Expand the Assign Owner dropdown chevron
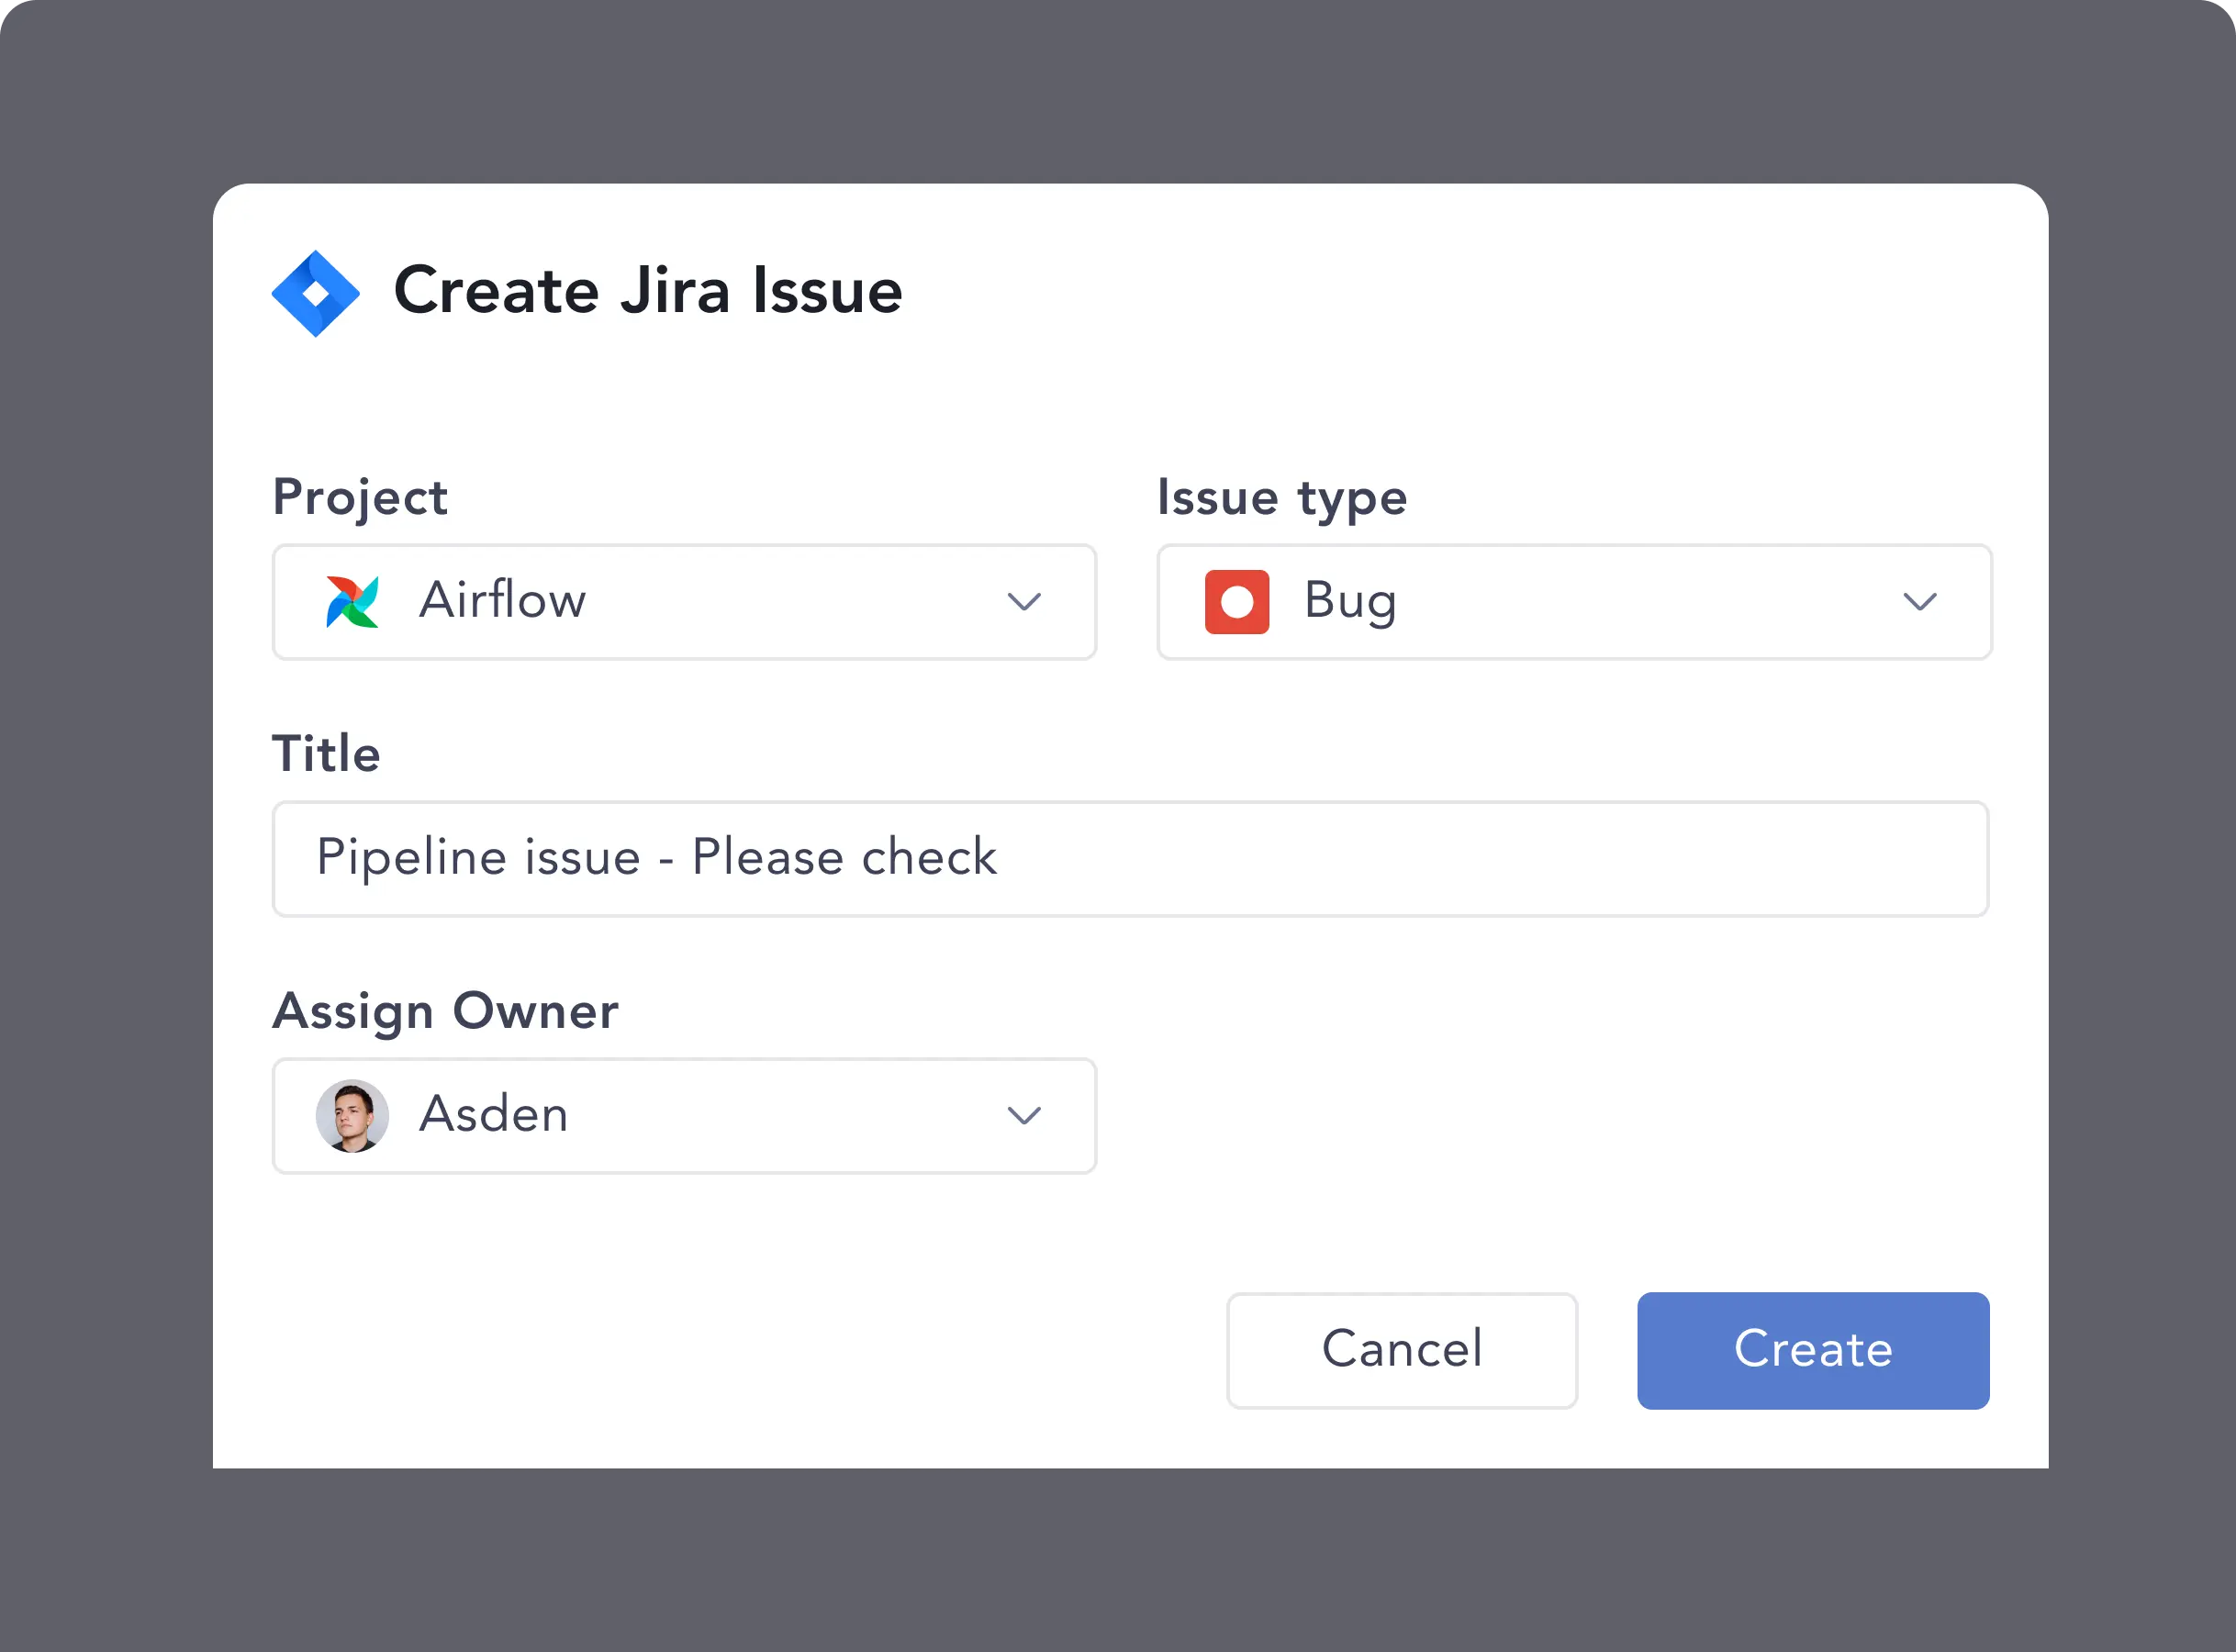Viewport: 2236px width, 1652px height. [1024, 1116]
